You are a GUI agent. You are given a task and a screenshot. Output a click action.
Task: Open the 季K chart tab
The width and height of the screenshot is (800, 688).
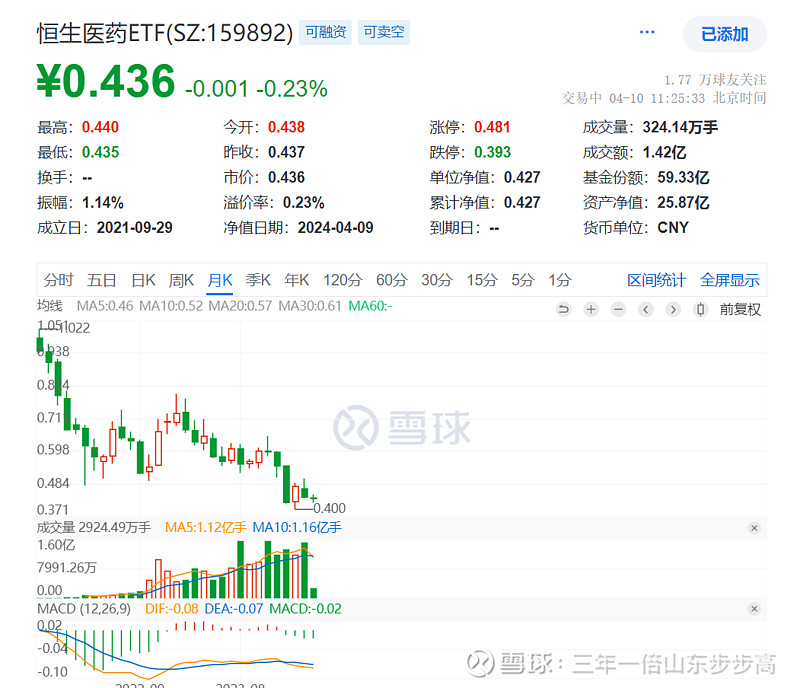click(x=258, y=280)
